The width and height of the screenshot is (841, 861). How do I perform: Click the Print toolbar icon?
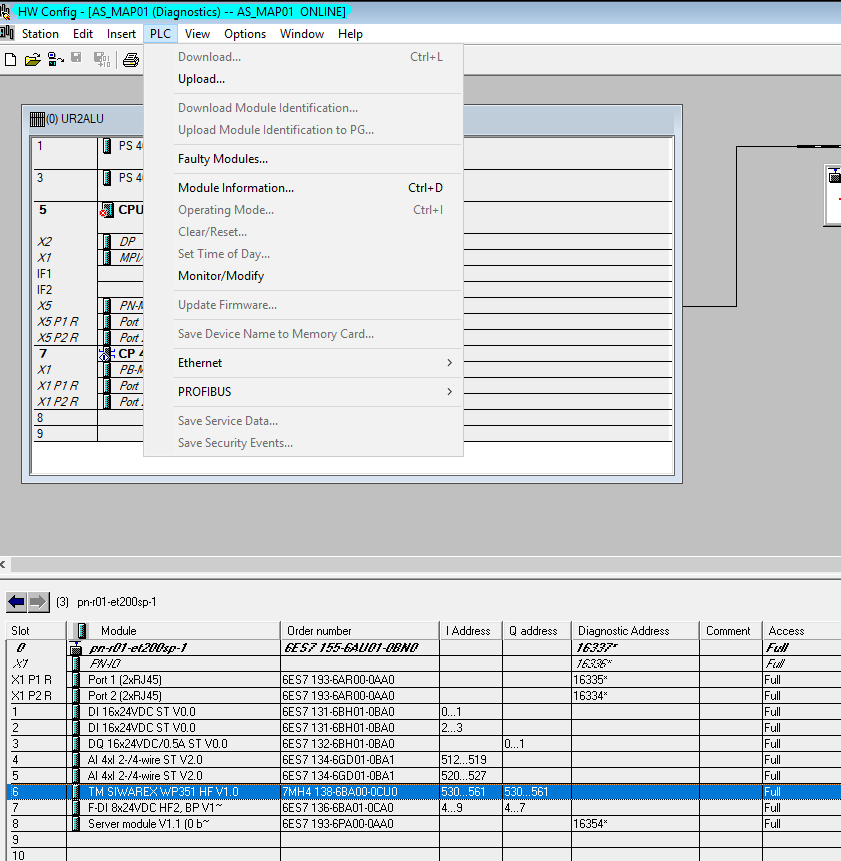point(130,60)
